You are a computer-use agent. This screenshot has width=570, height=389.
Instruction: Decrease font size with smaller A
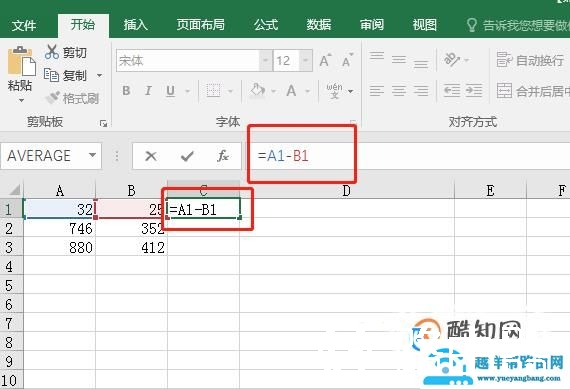point(348,60)
